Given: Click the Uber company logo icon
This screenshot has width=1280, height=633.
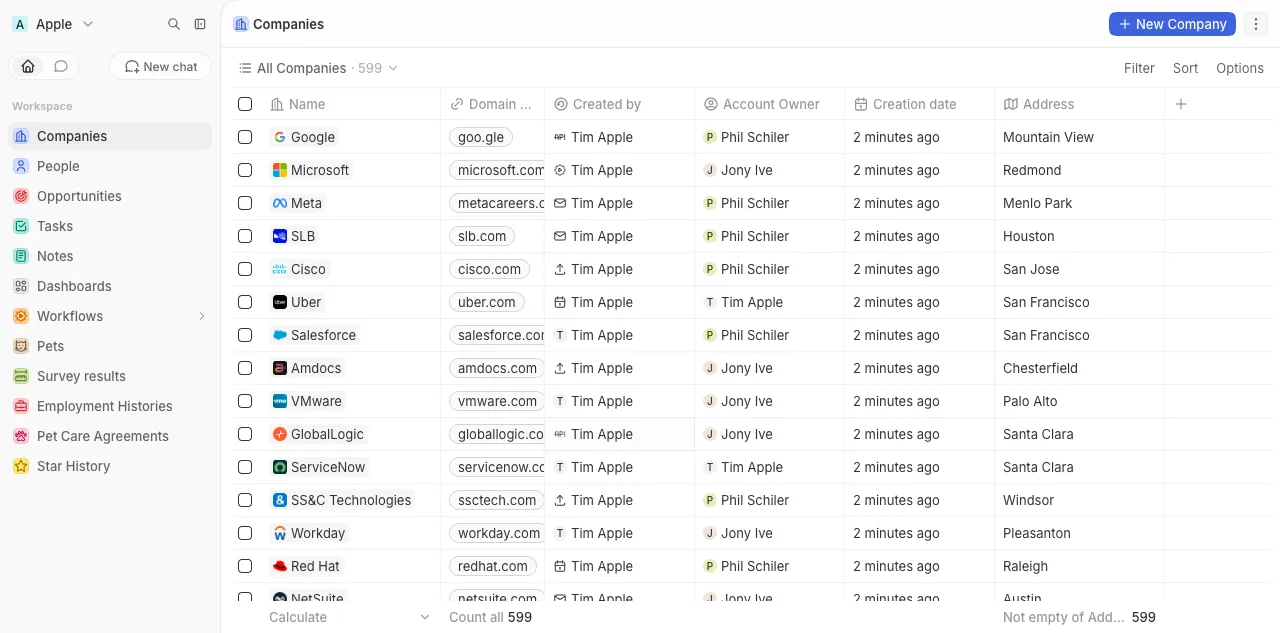Looking at the screenshot, I should click(280, 302).
